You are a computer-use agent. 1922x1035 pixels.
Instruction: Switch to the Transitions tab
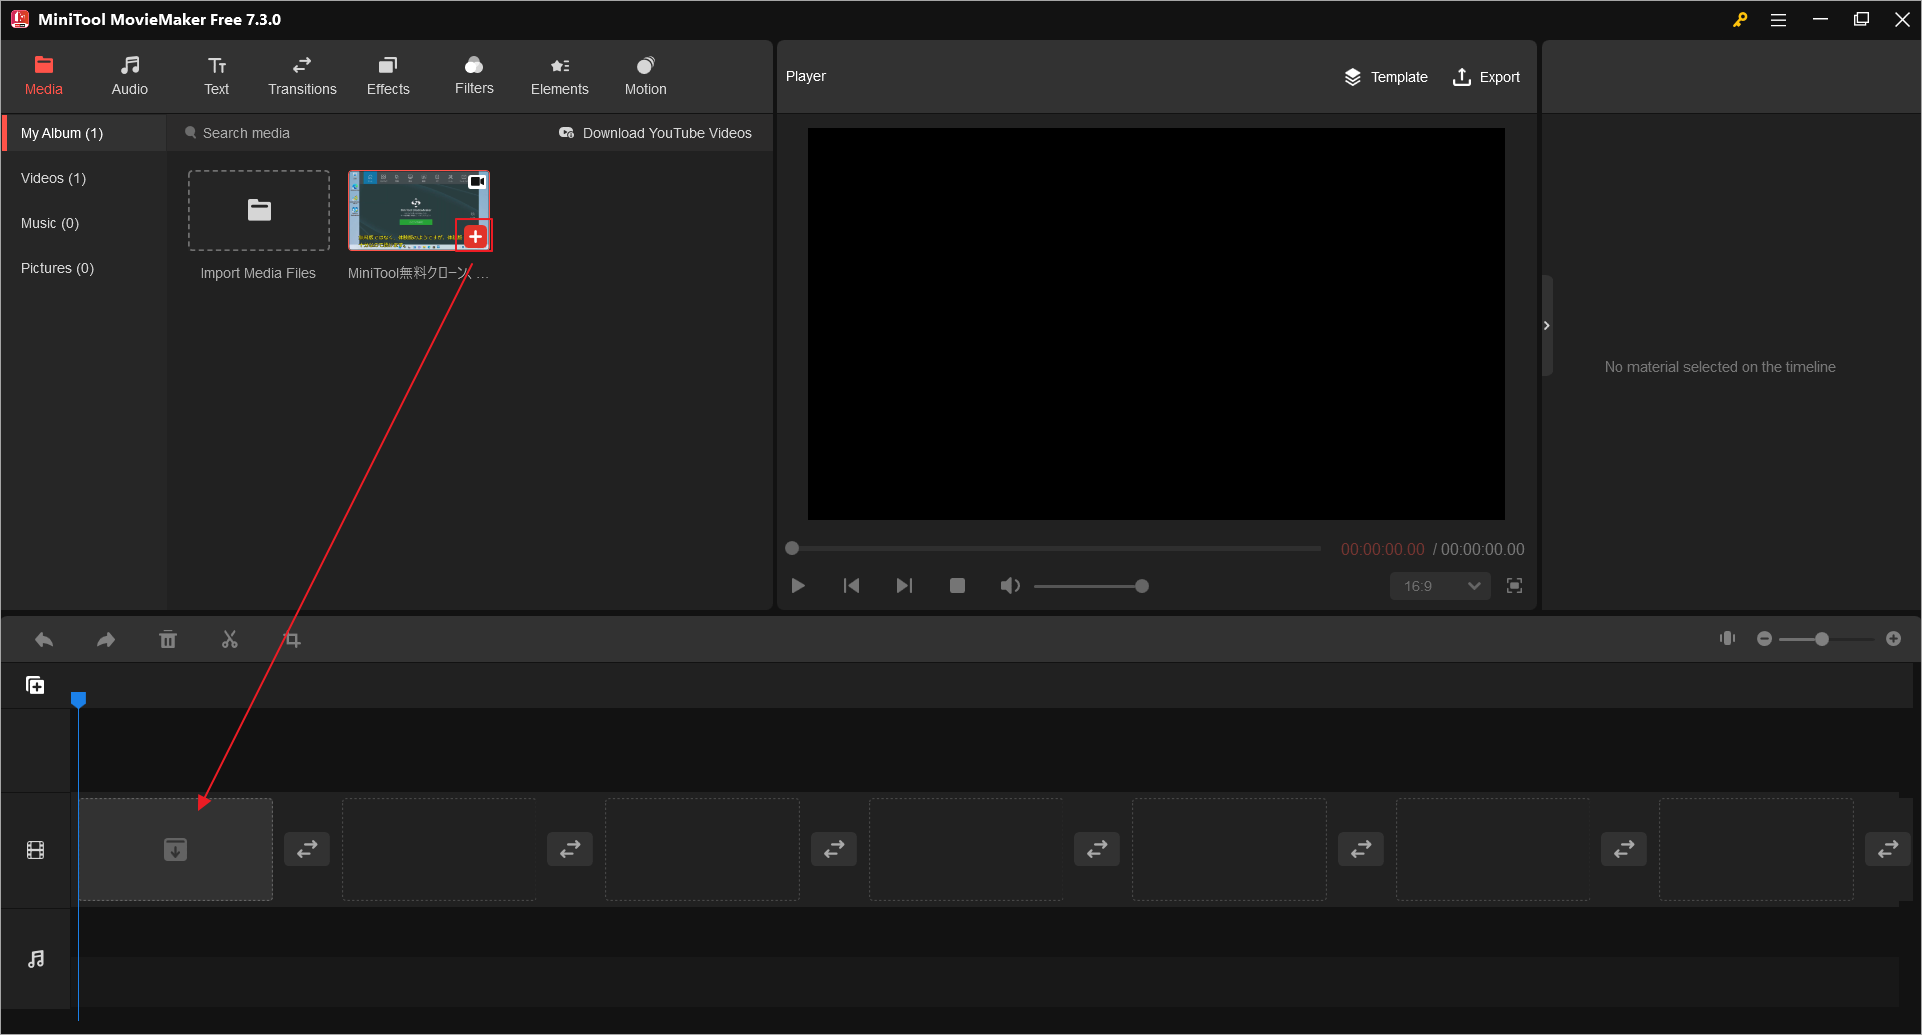point(302,77)
